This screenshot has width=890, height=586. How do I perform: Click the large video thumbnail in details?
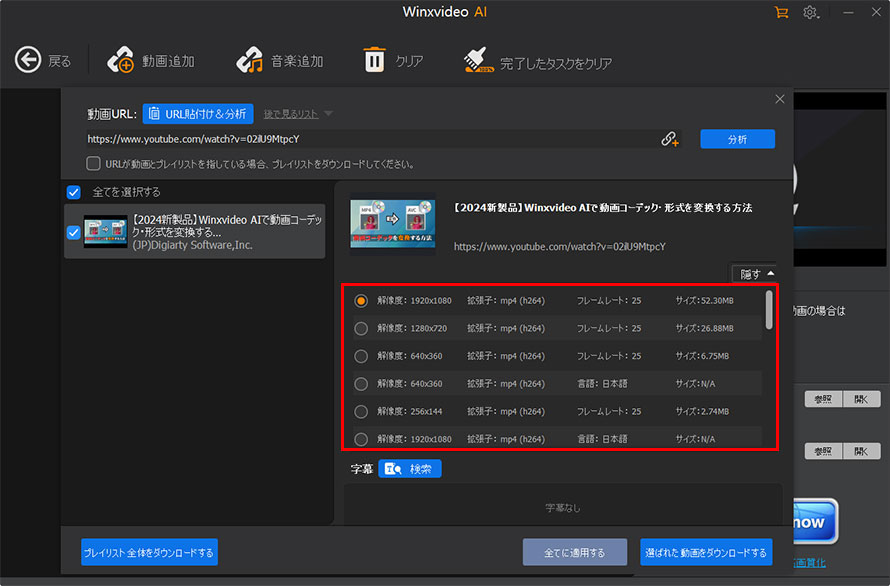tap(393, 224)
